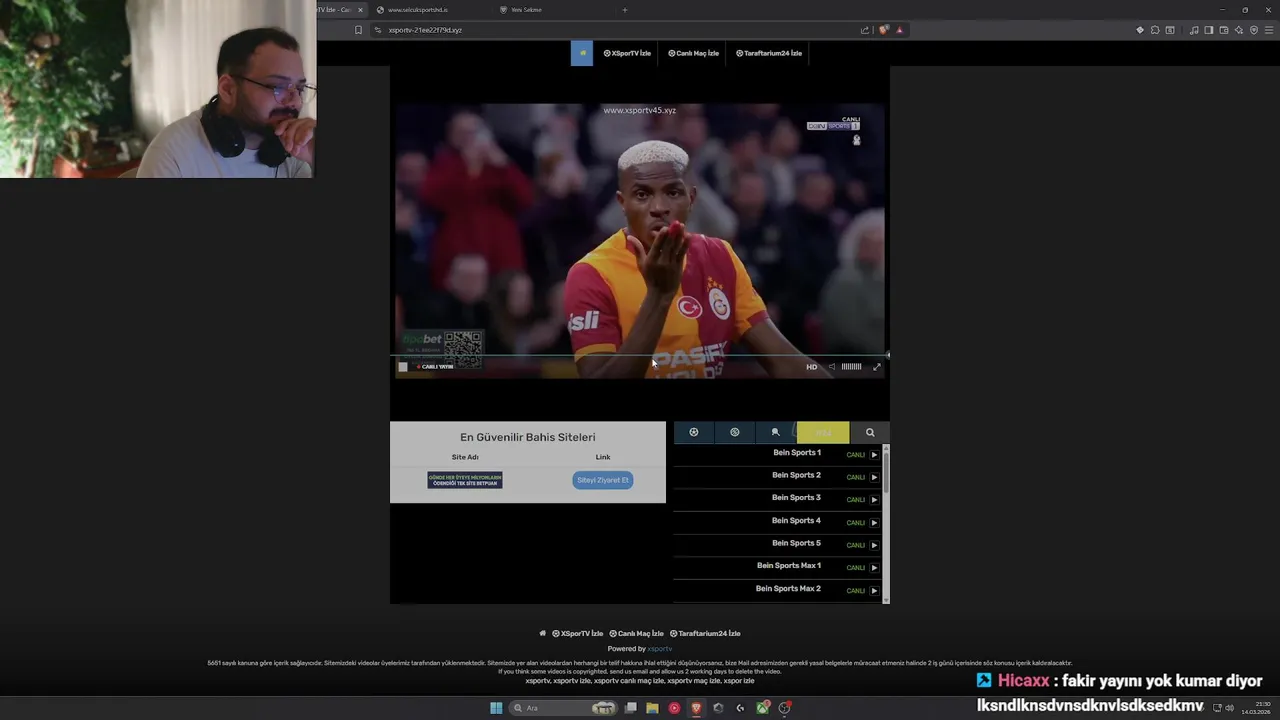Click the footer Taraftarium24 İzle link
The image size is (1280, 720).
tap(706, 633)
